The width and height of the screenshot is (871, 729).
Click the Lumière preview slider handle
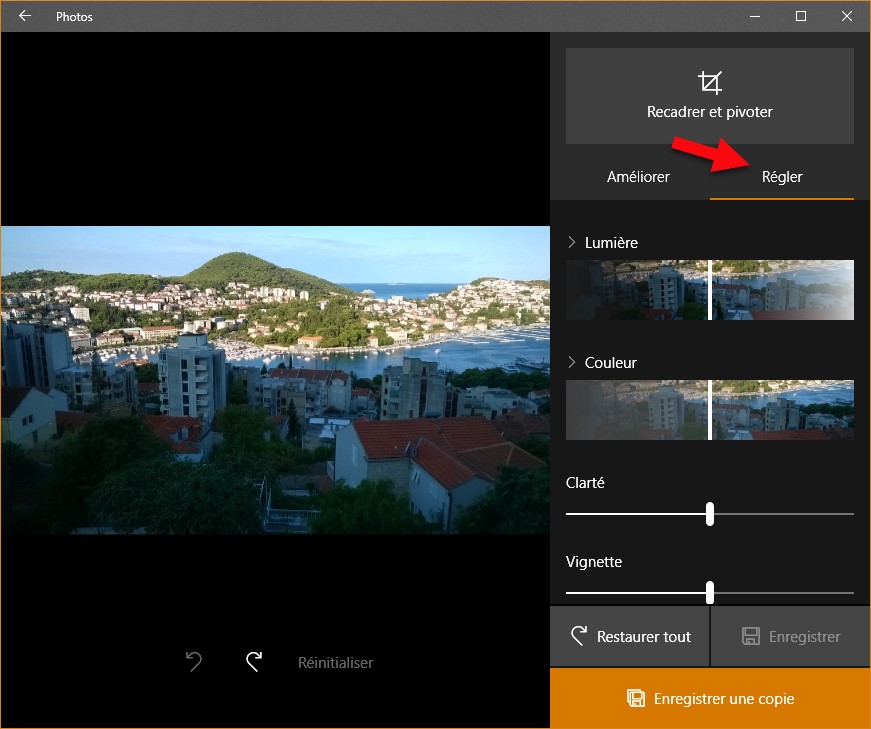point(710,290)
